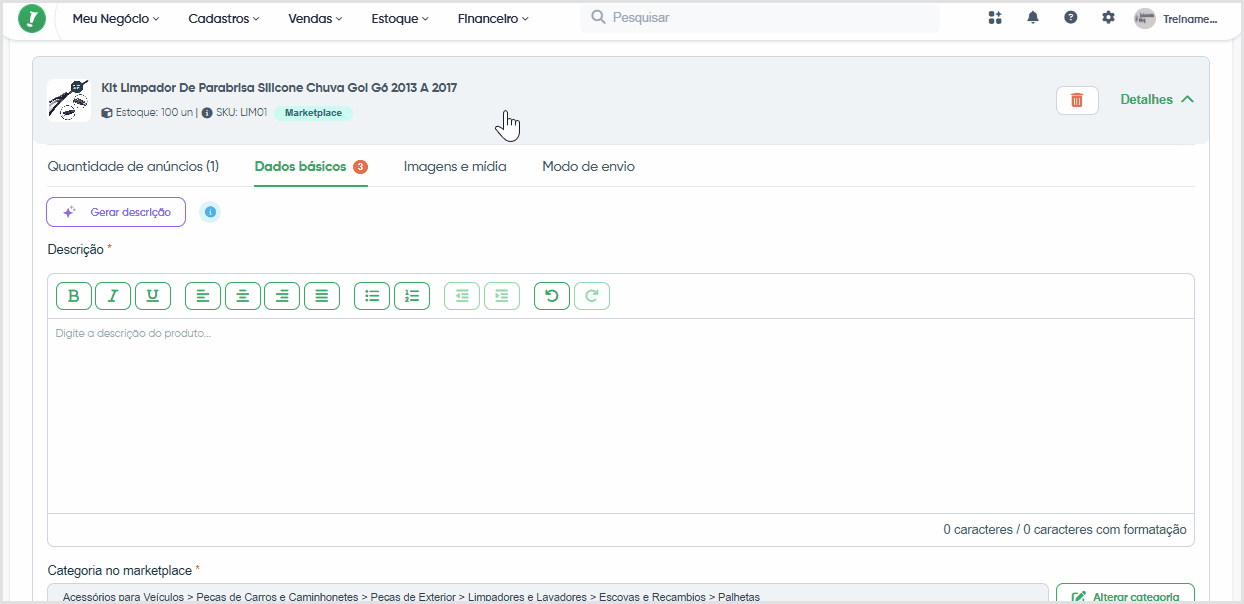Collapse the Detalhes section
1244x604 pixels.
[1157, 100]
